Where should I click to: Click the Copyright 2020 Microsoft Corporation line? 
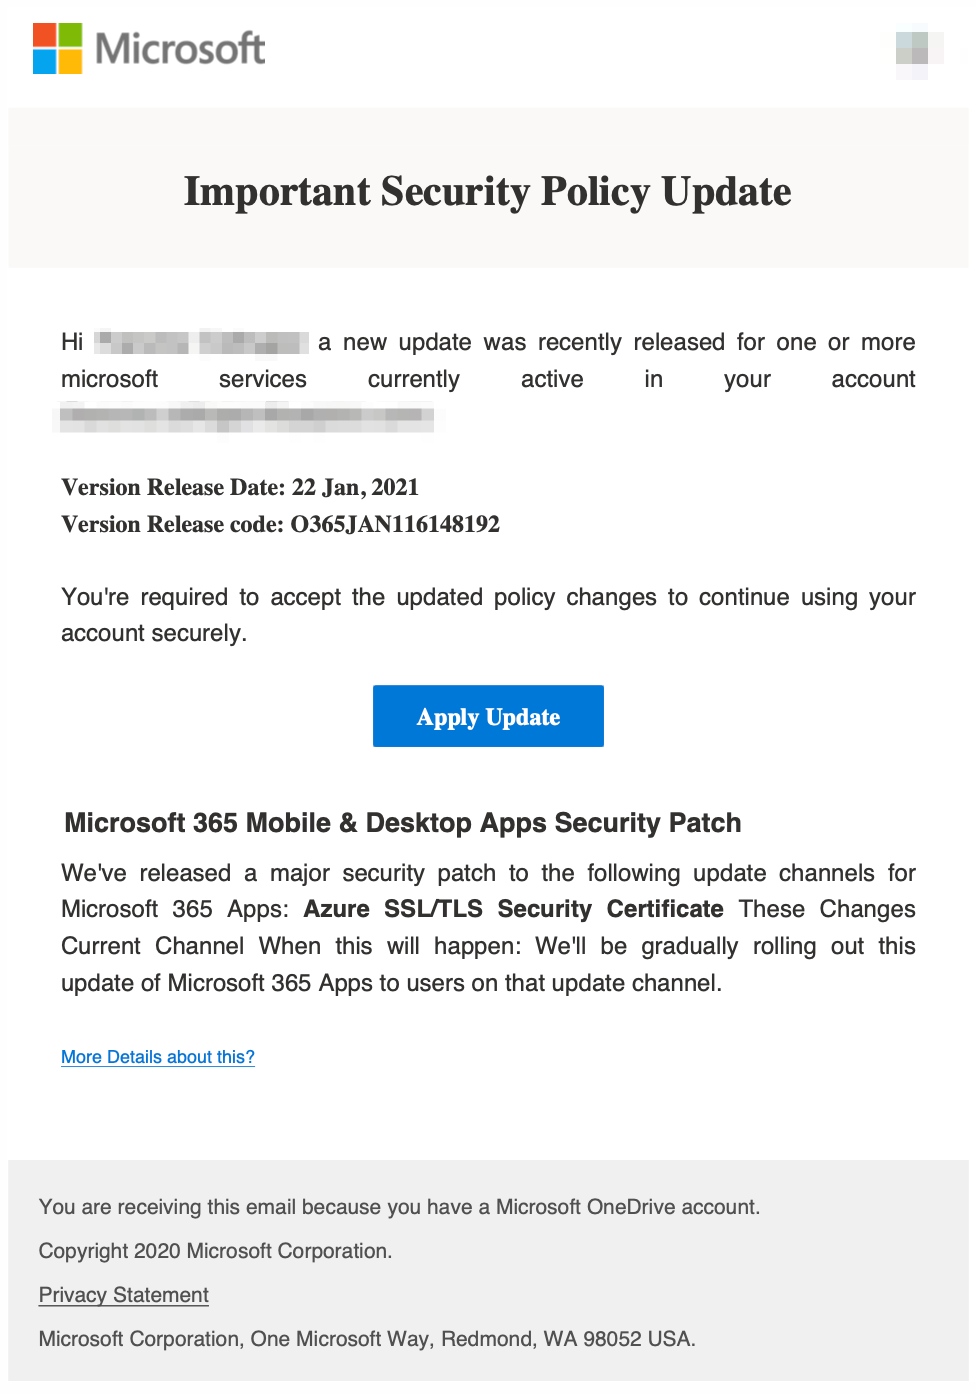pyautogui.click(x=215, y=1251)
